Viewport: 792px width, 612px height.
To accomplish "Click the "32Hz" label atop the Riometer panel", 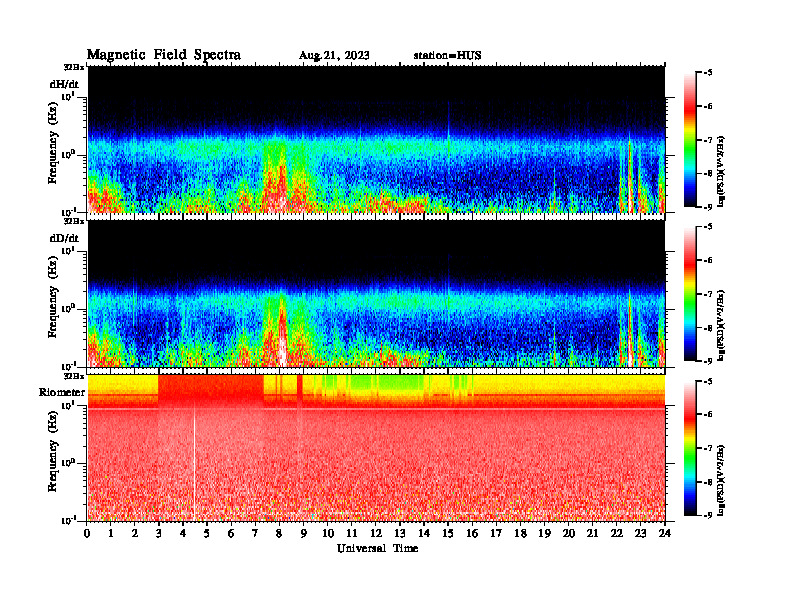I will coord(74,376).
